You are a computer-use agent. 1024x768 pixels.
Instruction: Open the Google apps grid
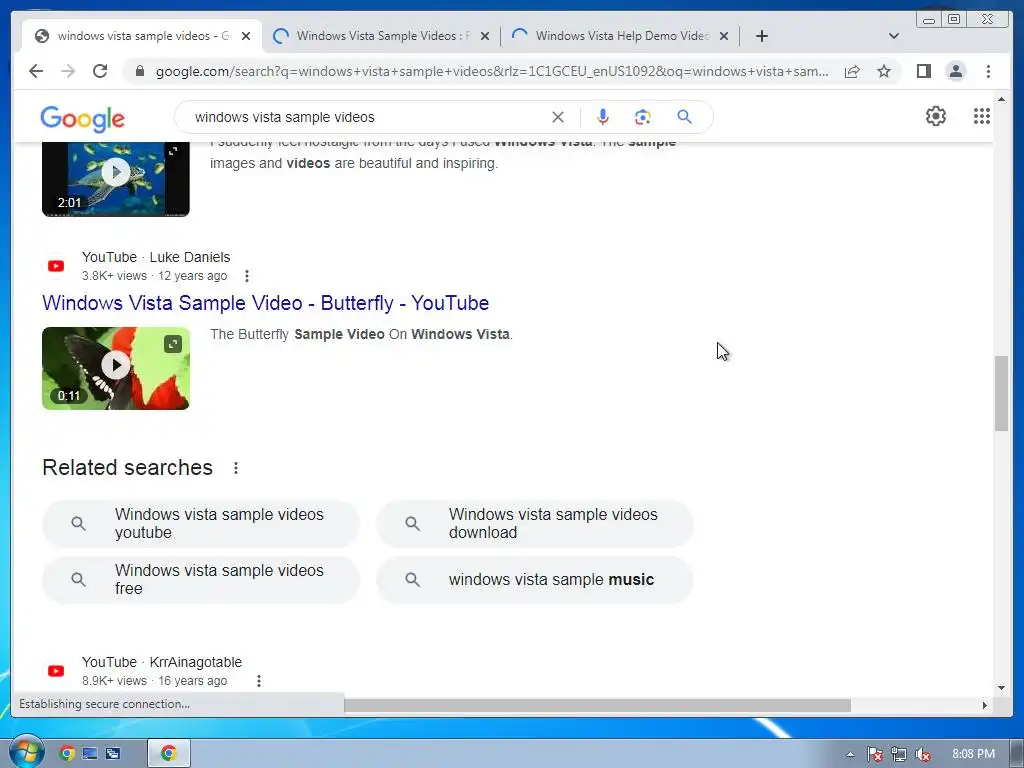(x=982, y=116)
